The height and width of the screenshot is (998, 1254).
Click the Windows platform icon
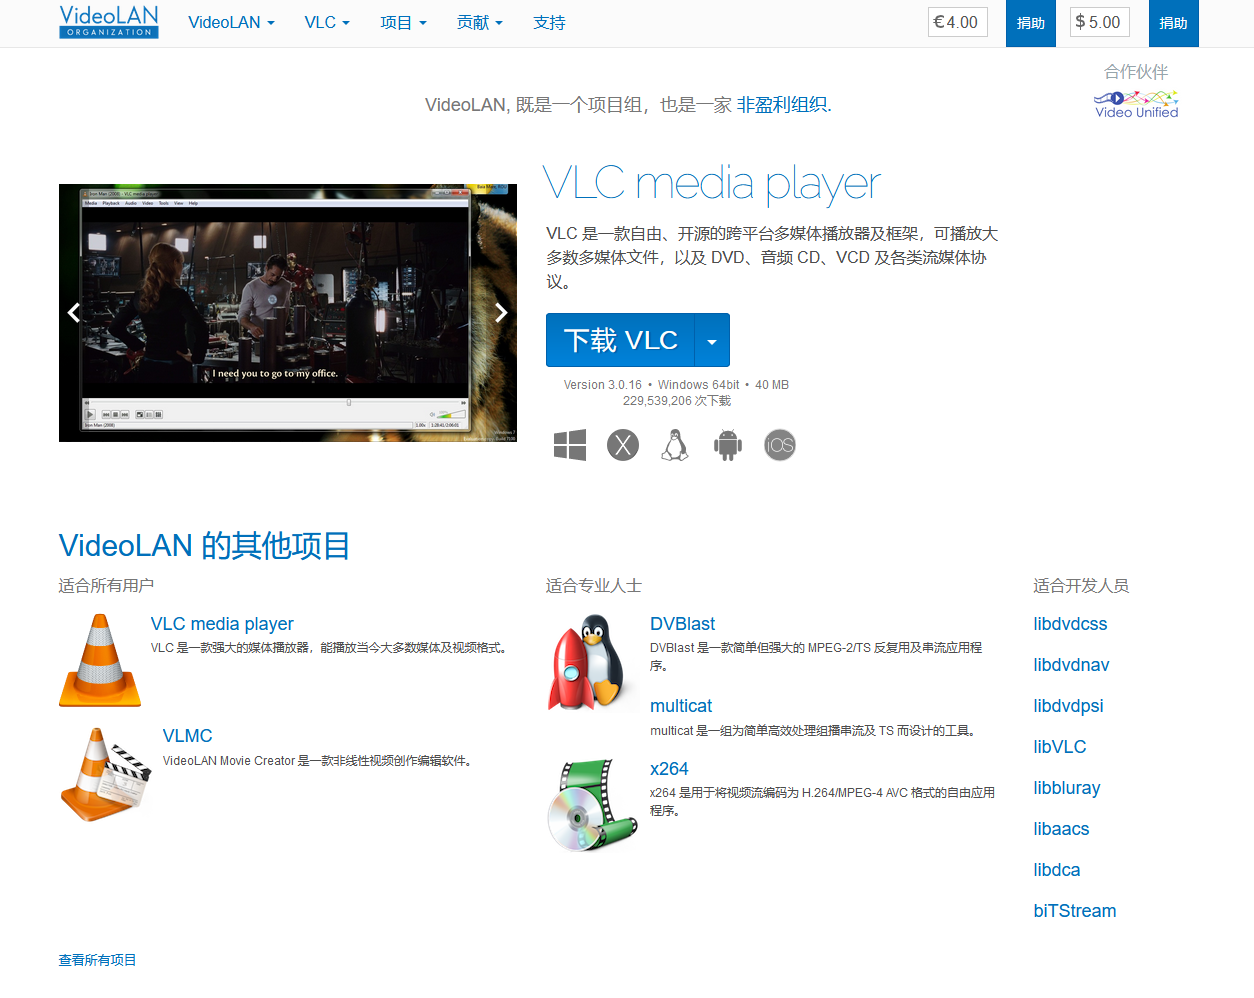[570, 445]
